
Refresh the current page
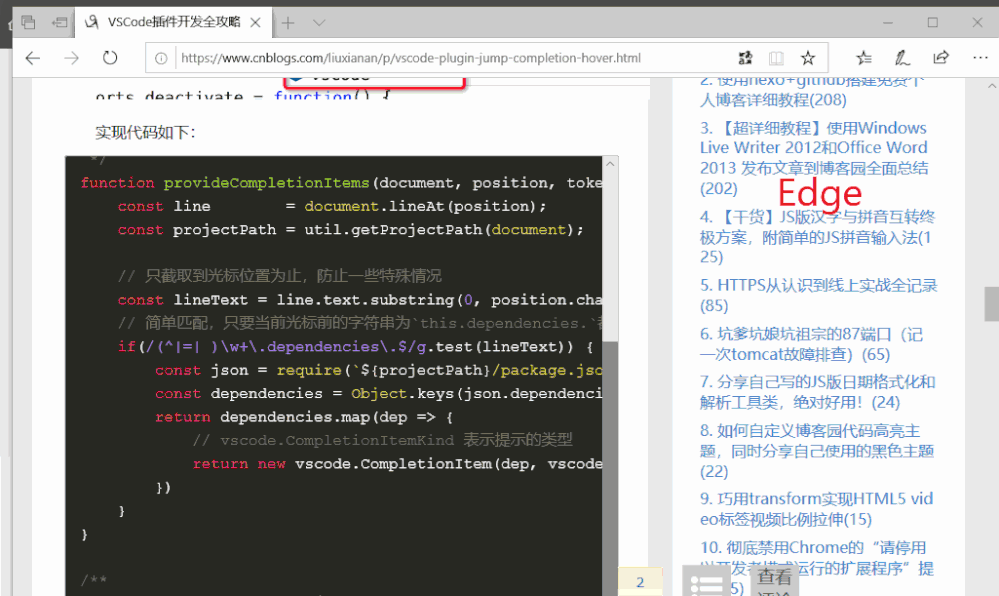pyautogui.click(x=110, y=58)
